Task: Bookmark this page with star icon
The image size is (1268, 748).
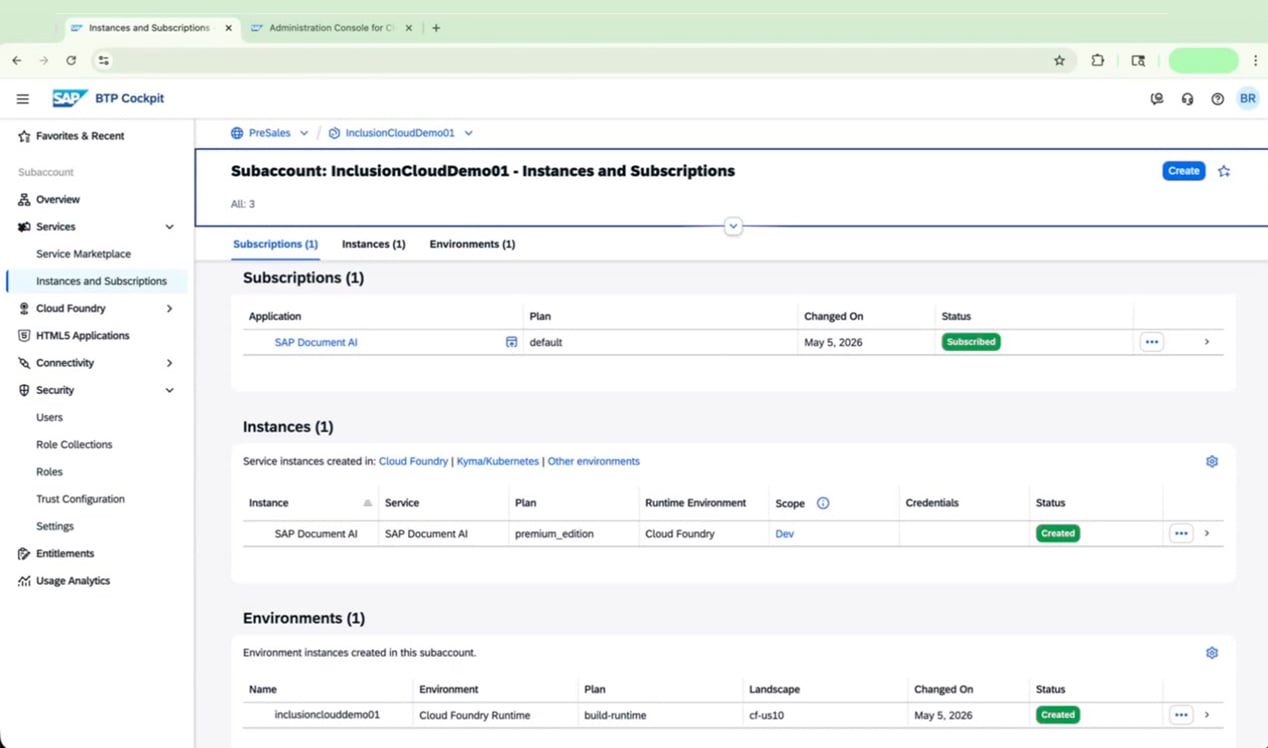Action: tap(1059, 61)
